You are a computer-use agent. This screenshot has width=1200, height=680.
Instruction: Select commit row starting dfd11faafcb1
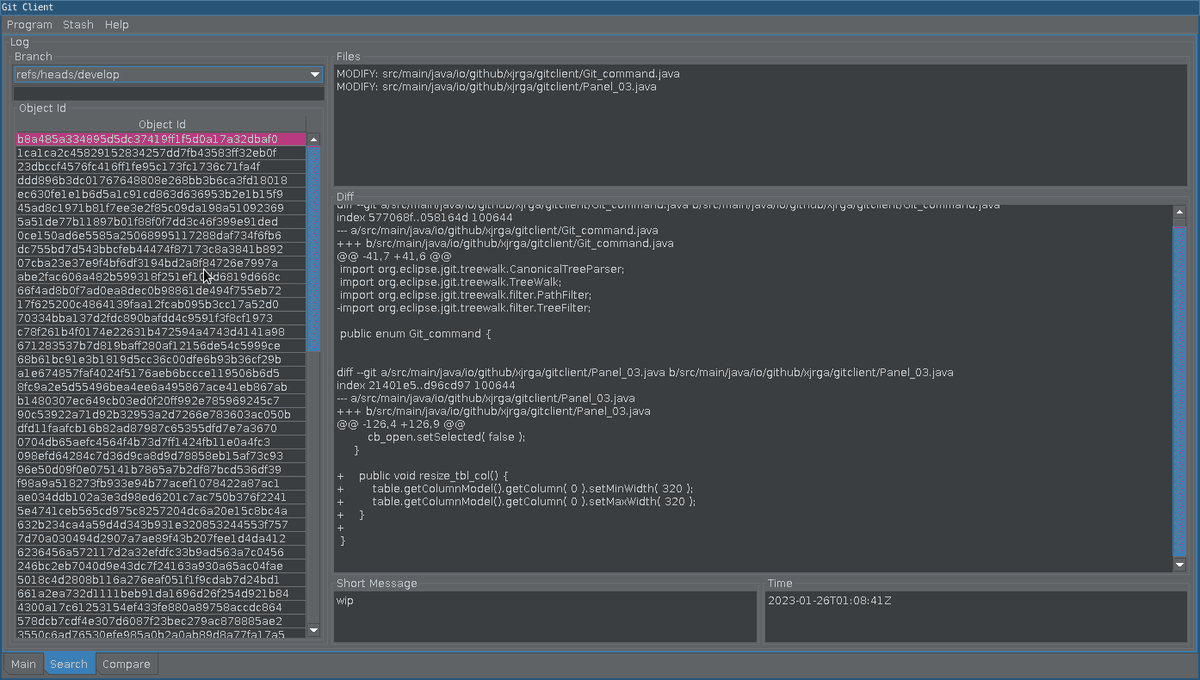pyautogui.click(x=161, y=428)
